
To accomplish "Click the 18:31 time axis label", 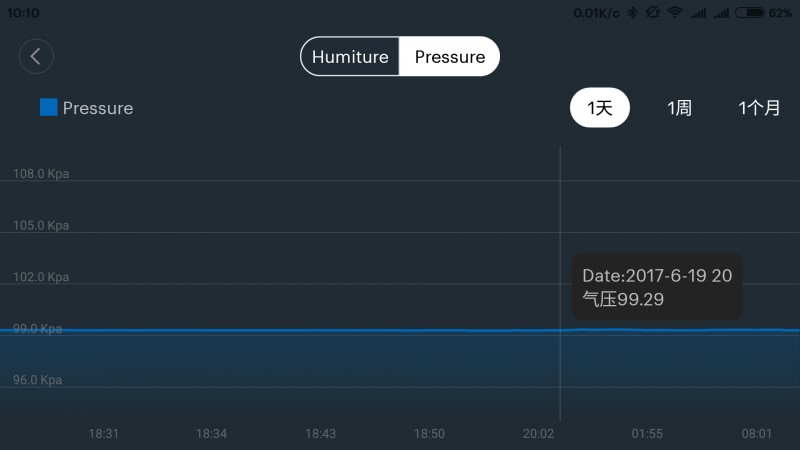I will 104,434.
